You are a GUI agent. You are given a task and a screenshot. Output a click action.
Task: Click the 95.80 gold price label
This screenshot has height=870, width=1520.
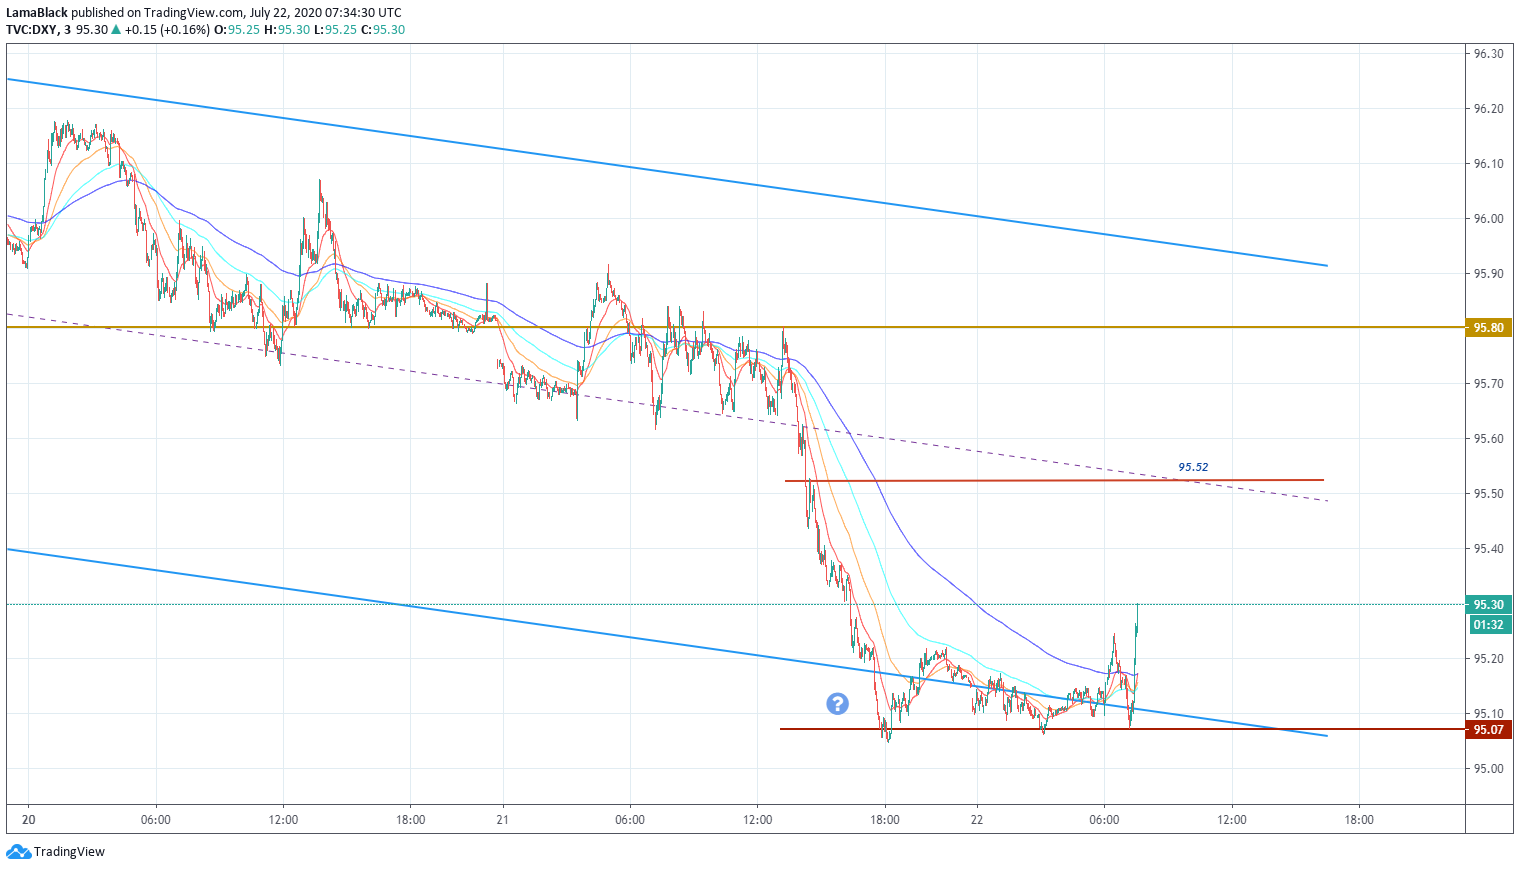pyautogui.click(x=1488, y=328)
